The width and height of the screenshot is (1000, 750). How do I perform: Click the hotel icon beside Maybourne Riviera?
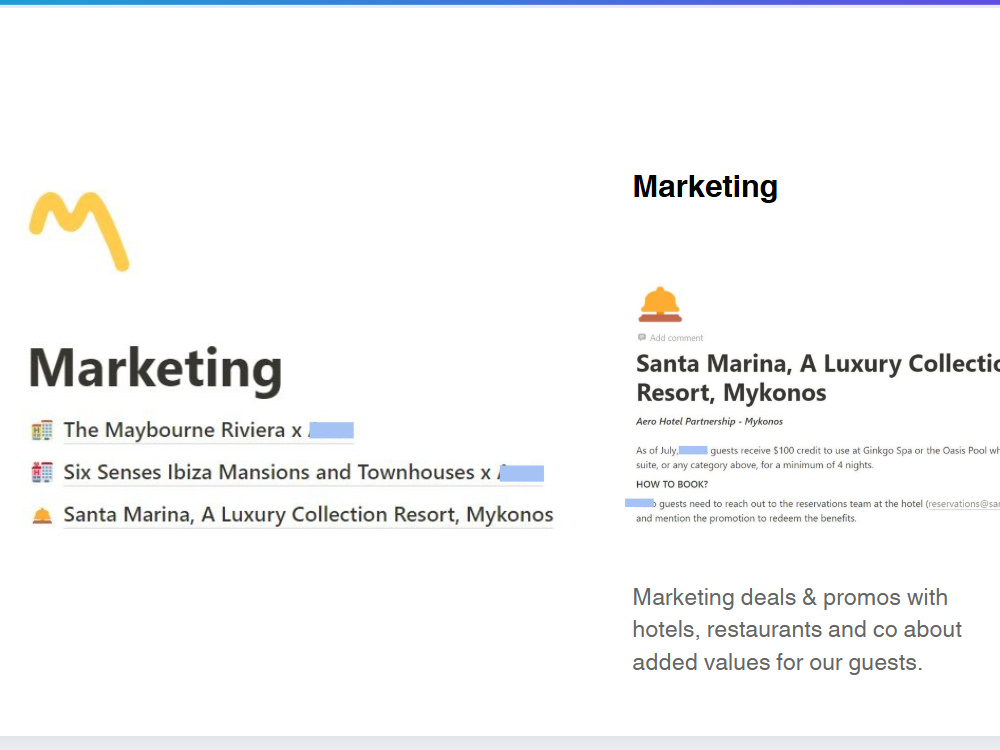point(42,430)
